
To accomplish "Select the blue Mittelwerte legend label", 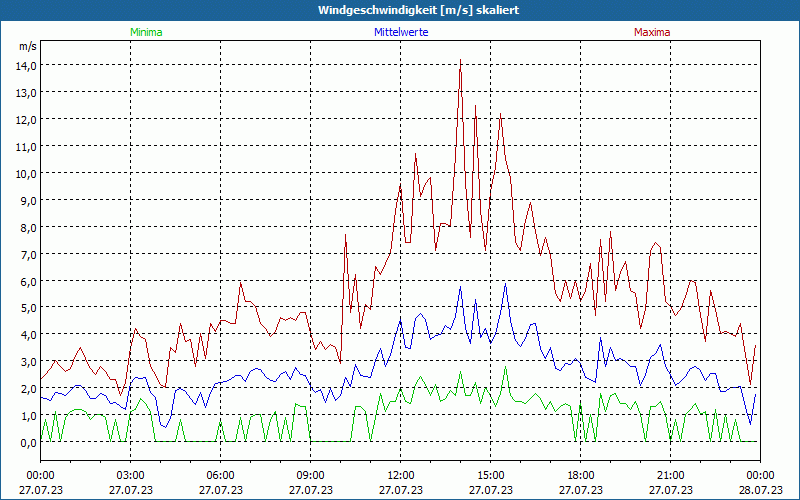I will pyautogui.click(x=400, y=32).
